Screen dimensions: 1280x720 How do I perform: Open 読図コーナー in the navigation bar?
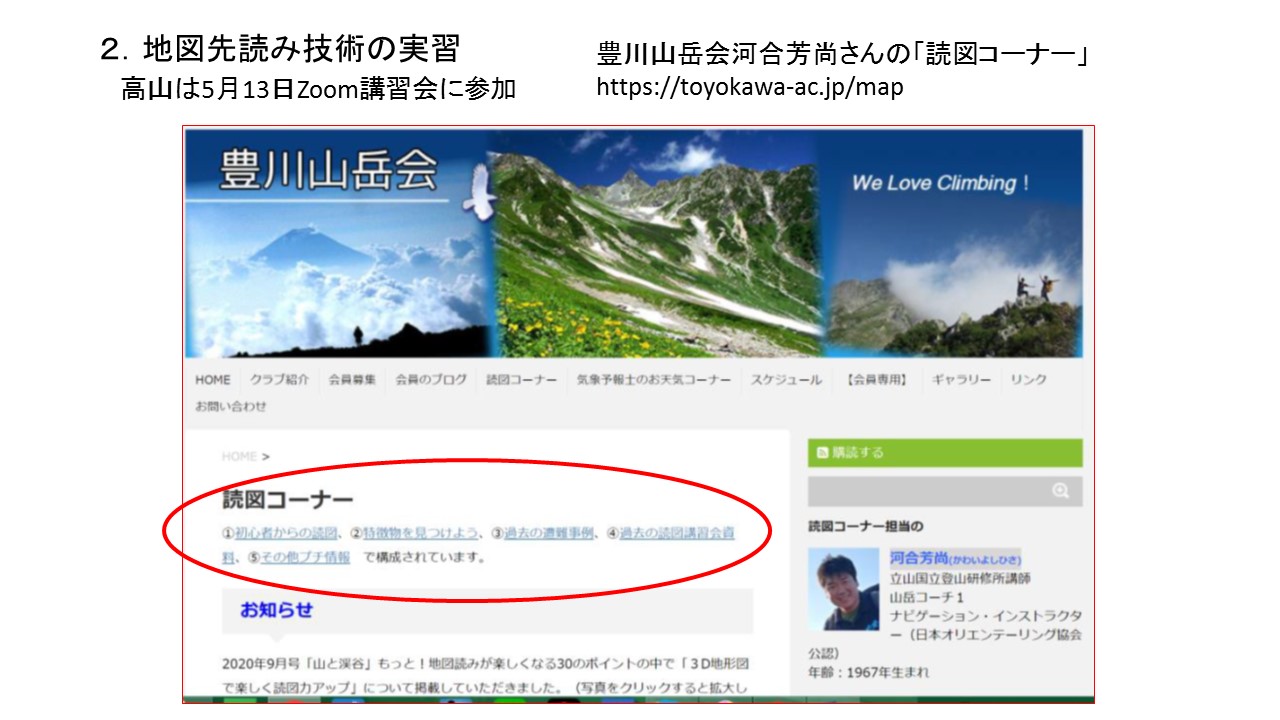522,380
